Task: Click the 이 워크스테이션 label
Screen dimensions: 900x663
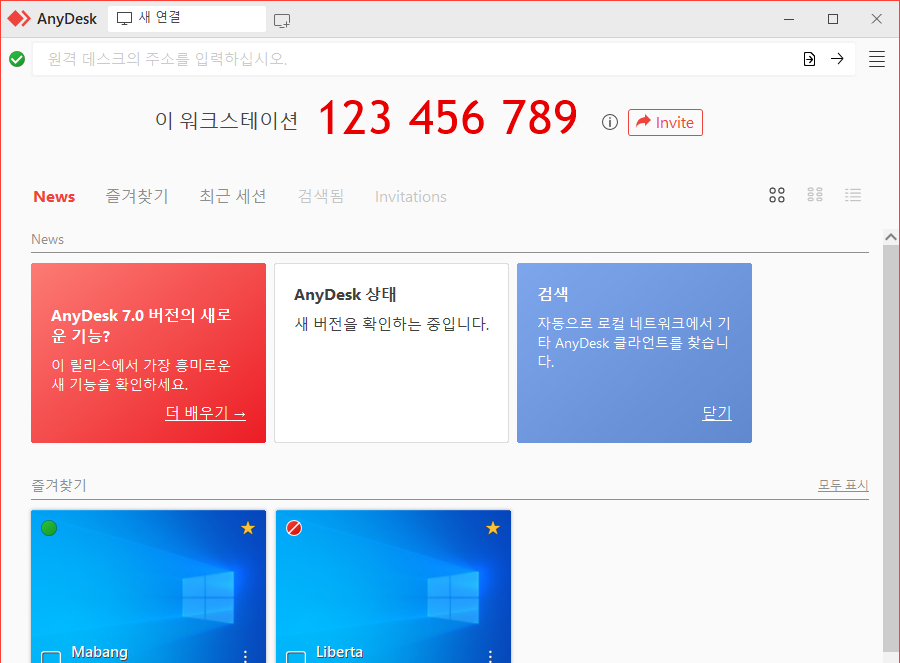Action: tap(226, 121)
